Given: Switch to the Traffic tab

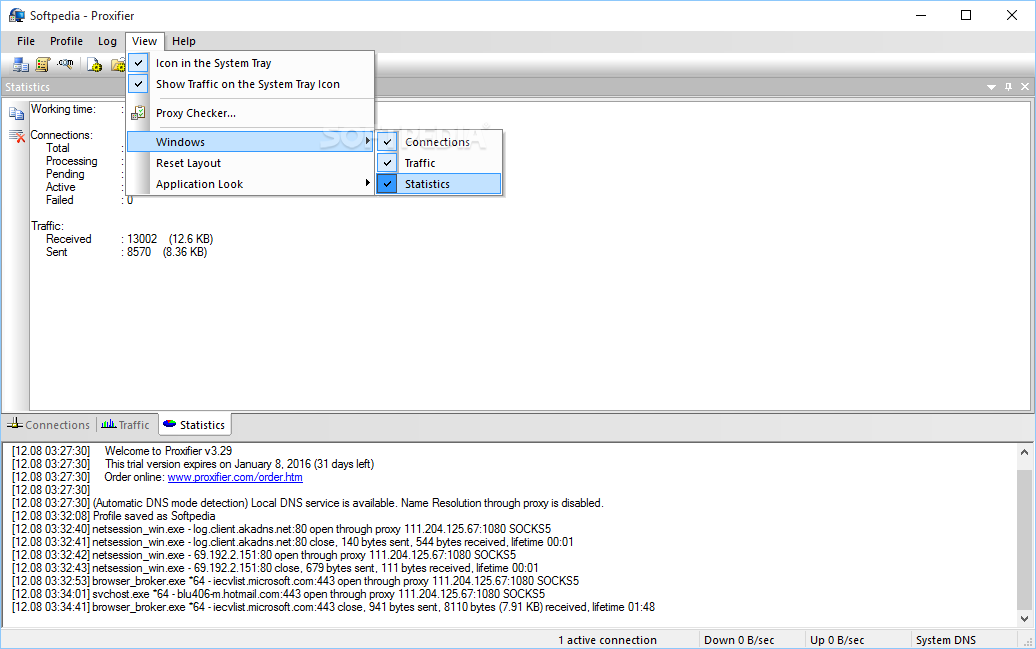Looking at the screenshot, I should [x=126, y=425].
